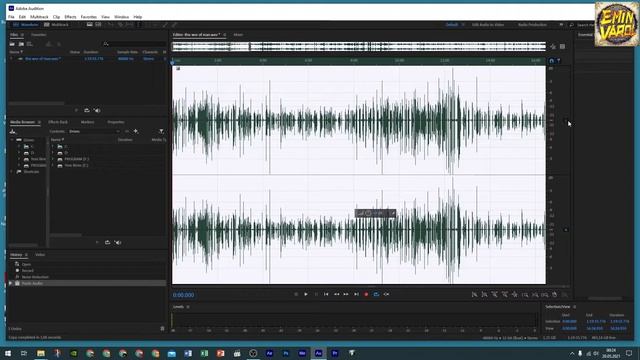The image size is (640, 360).
Task: Open the Contents Drives dropdown
Action: tap(94, 131)
